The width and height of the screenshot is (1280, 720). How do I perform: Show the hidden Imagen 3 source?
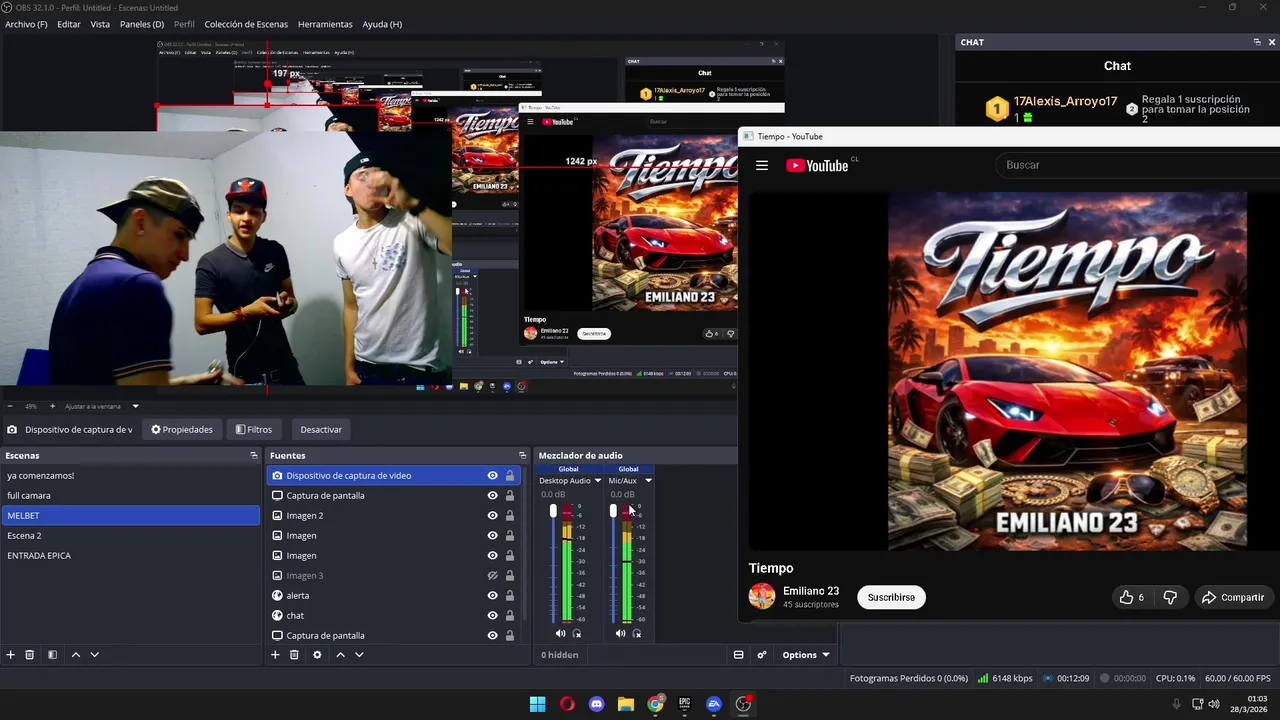[x=492, y=575]
